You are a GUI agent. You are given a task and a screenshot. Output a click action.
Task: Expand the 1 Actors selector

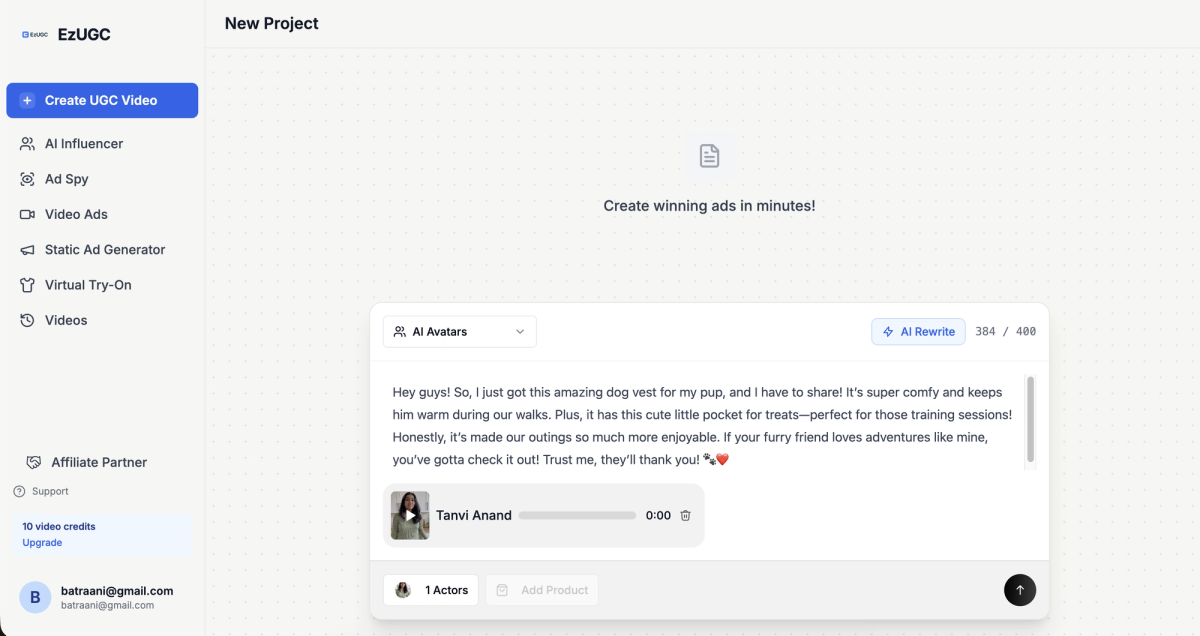click(x=430, y=590)
